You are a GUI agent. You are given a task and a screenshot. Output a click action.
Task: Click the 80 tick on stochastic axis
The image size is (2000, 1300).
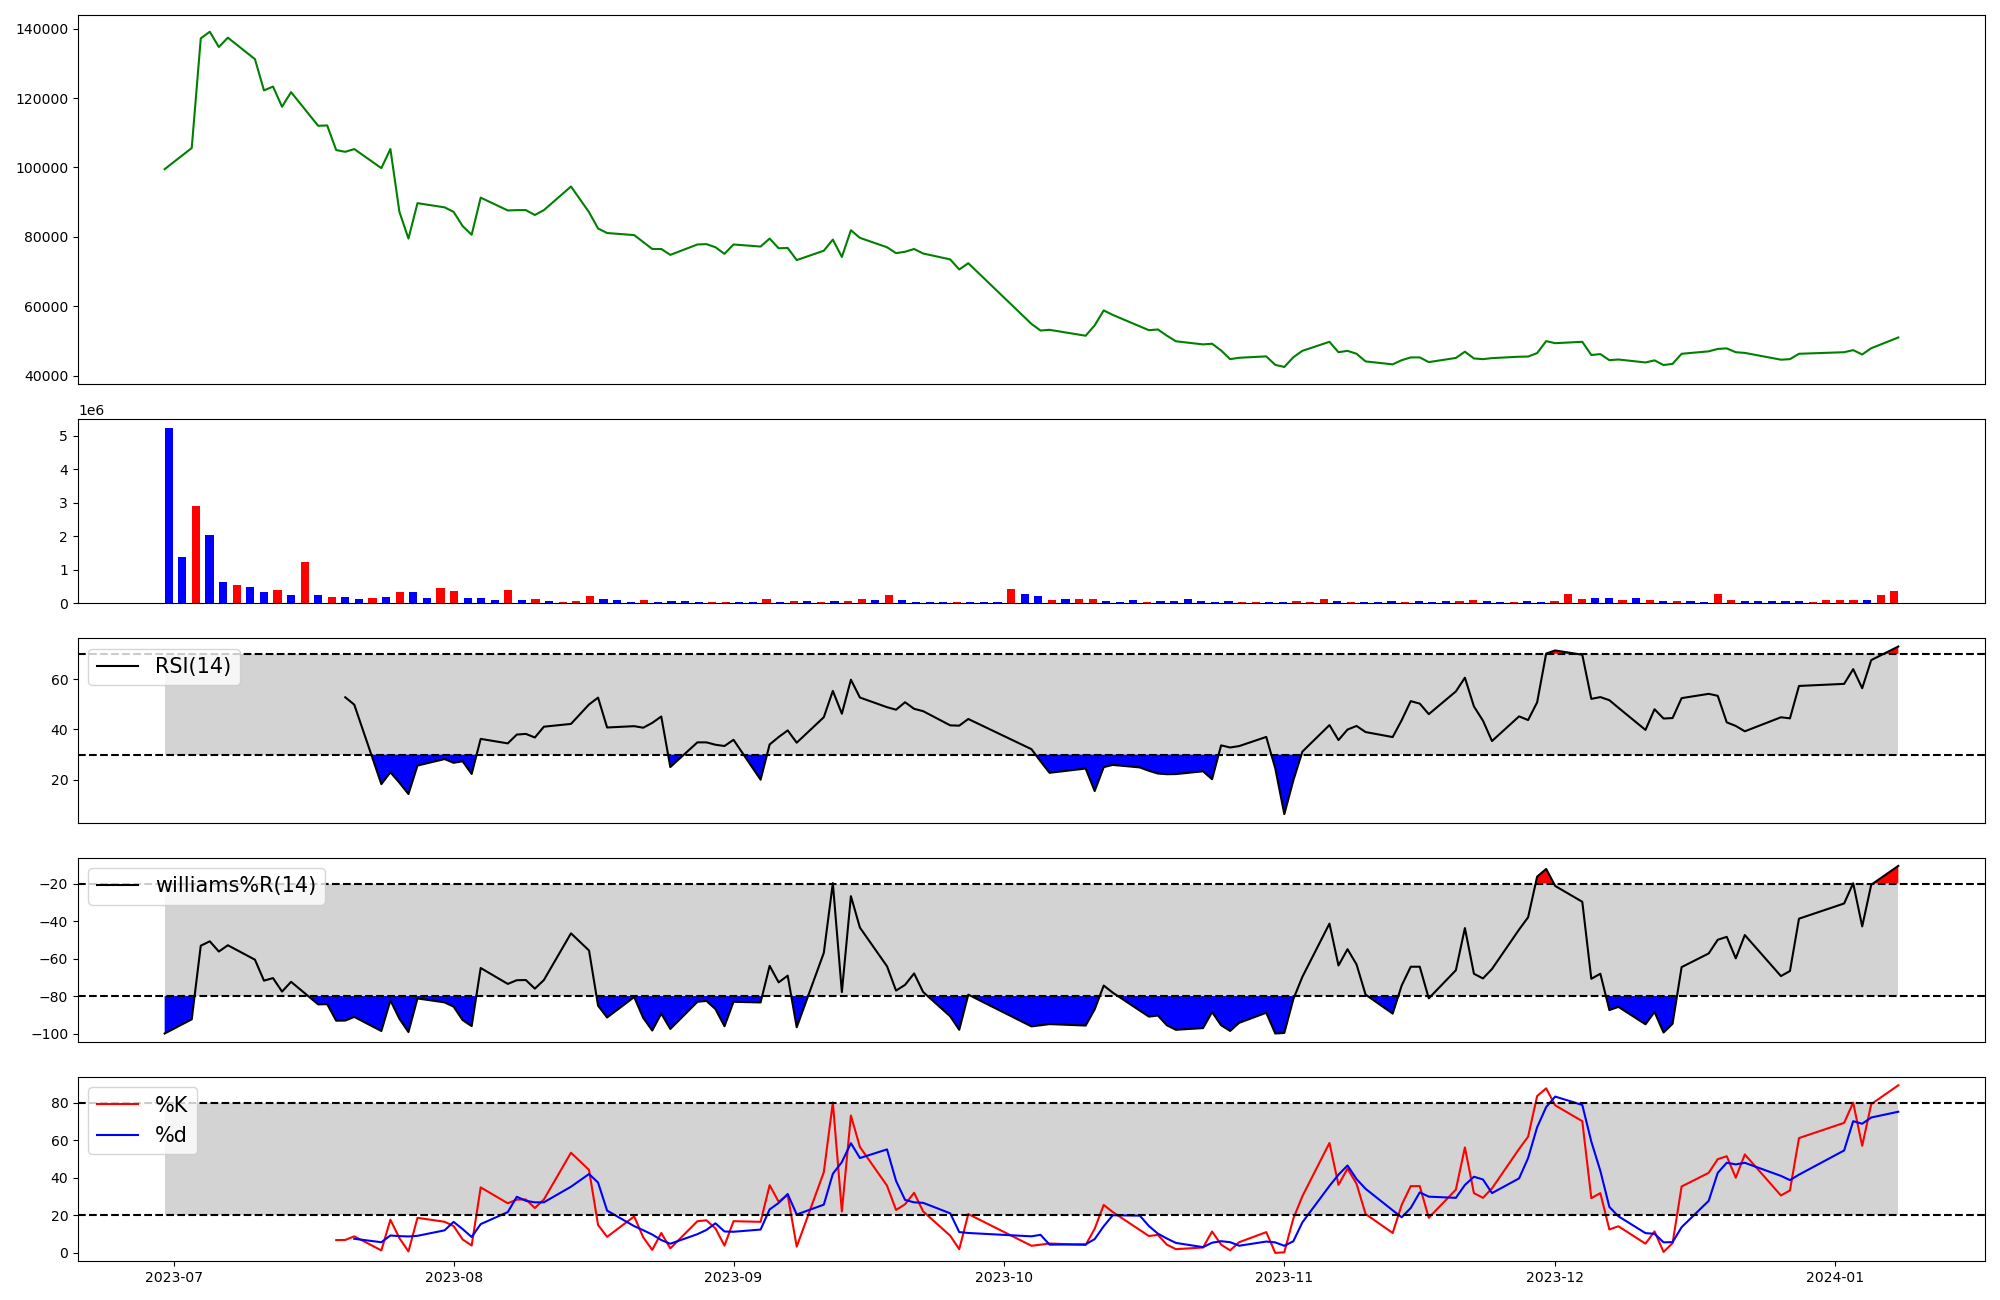tap(60, 1103)
